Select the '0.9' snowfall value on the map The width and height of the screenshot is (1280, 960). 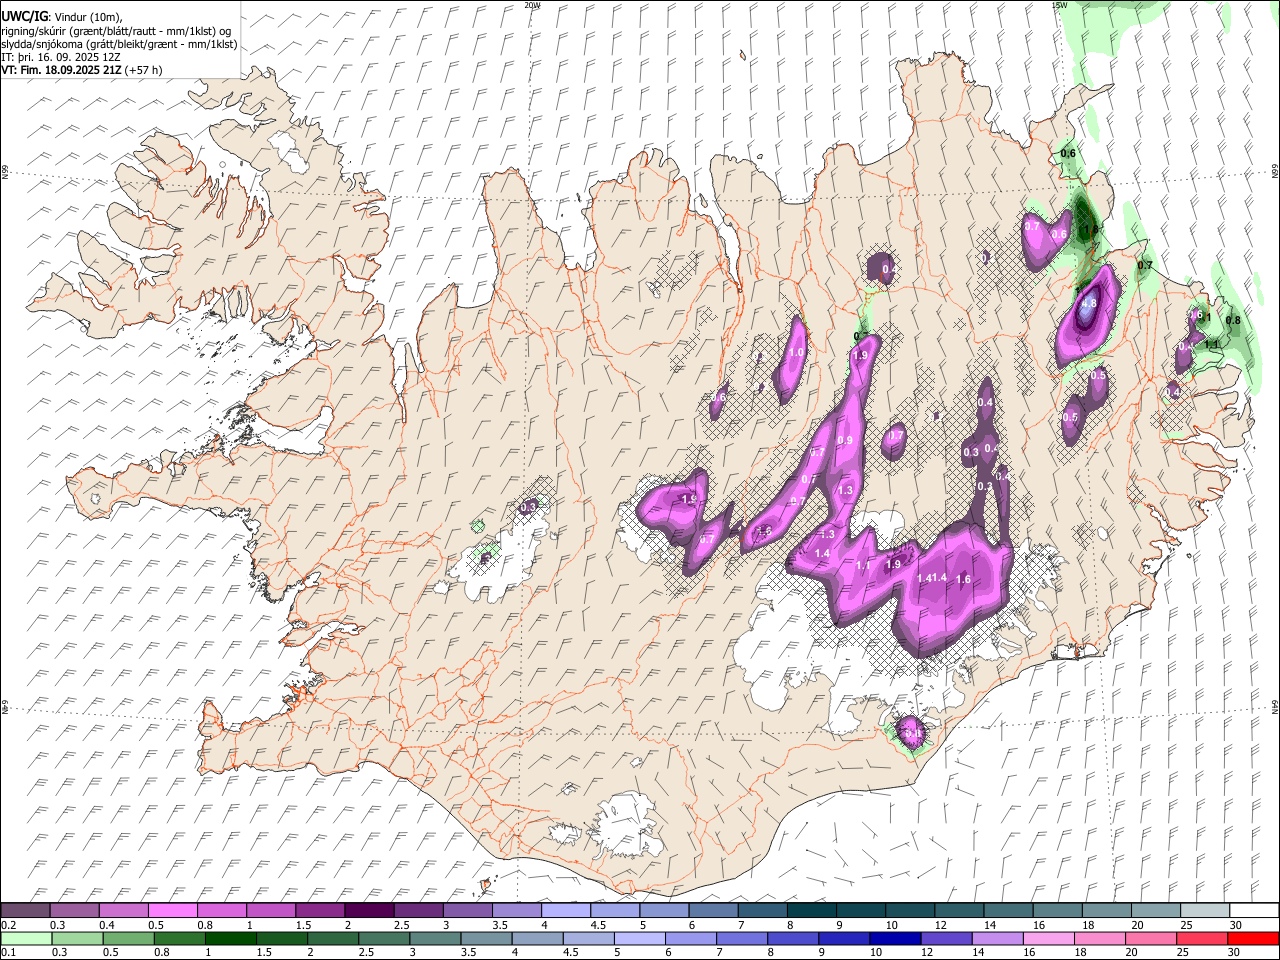click(845, 441)
